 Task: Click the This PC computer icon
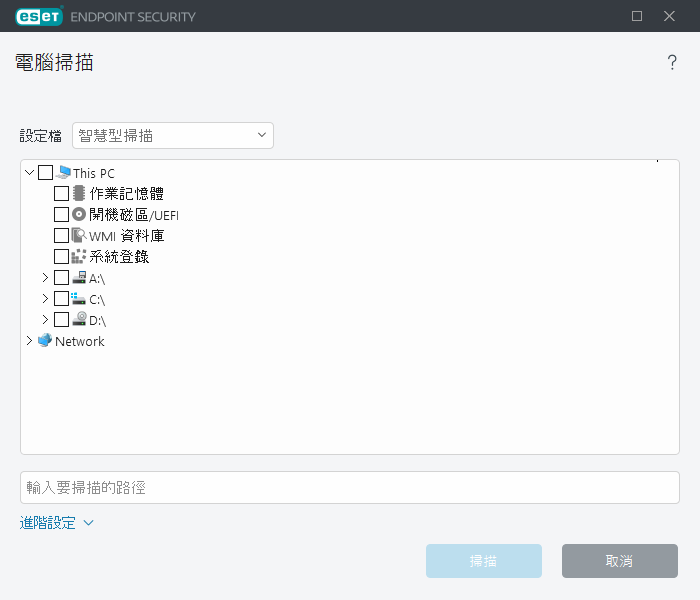pos(64,173)
